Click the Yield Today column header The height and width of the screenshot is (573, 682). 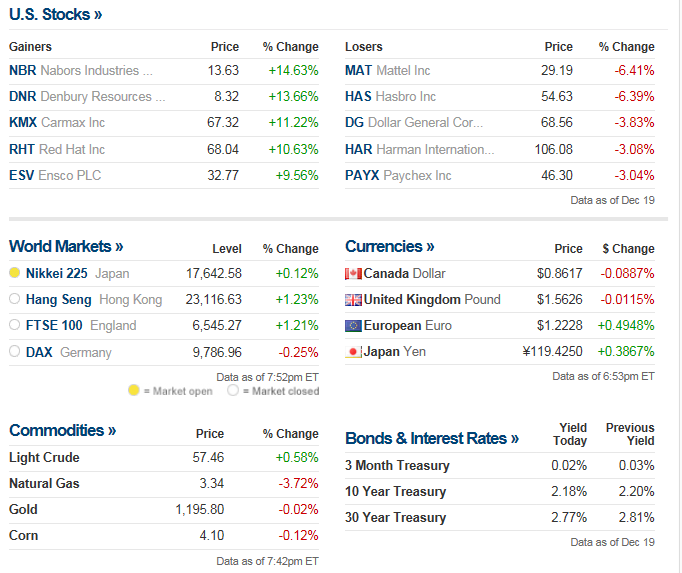coord(570,434)
